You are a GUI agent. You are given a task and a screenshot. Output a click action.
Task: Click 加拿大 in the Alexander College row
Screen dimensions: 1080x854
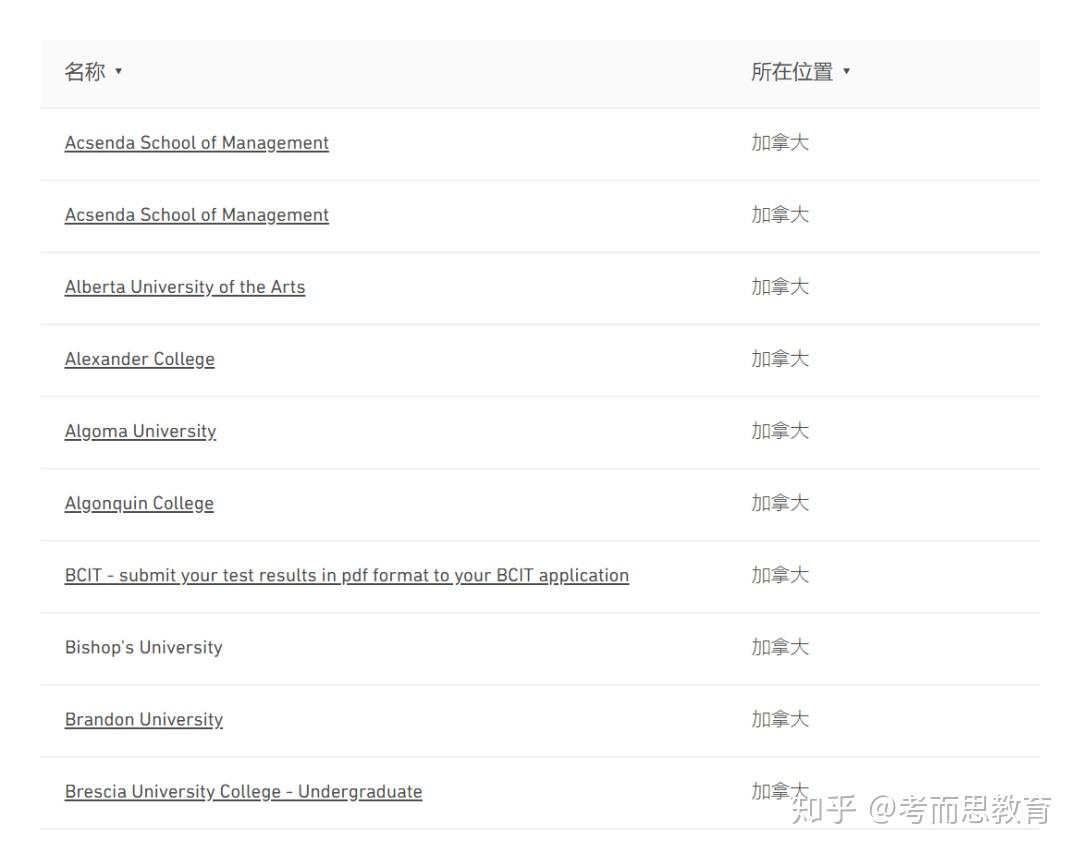(x=780, y=359)
